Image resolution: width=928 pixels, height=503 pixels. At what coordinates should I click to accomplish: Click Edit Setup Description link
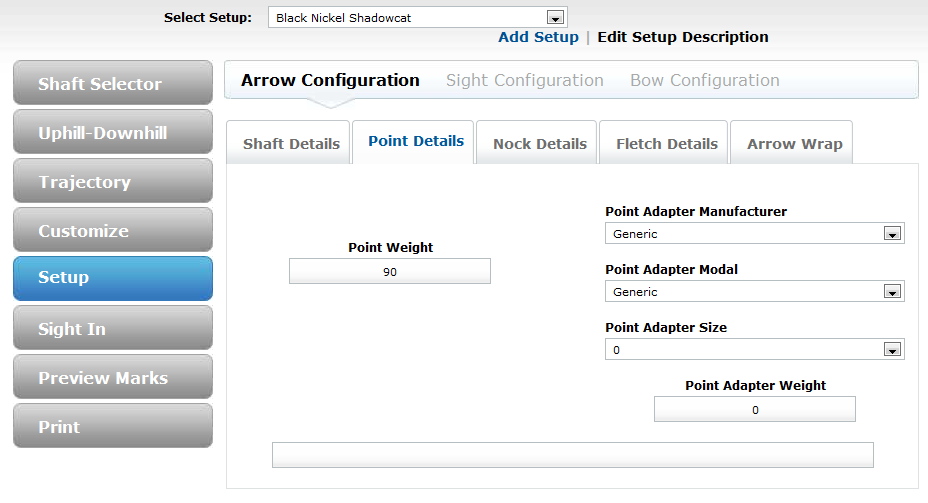click(x=683, y=37)
